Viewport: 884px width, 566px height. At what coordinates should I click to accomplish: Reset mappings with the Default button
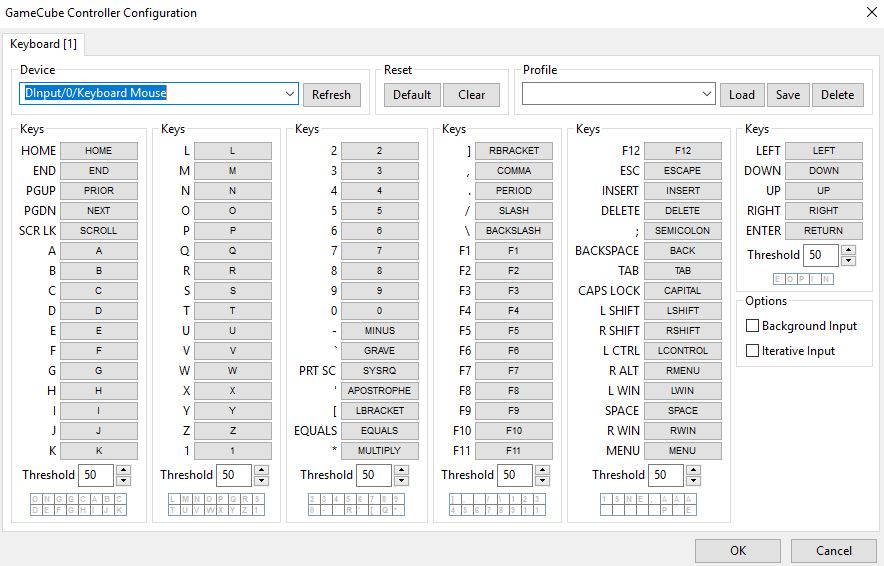pyautogui.click(x=412, y=95)
